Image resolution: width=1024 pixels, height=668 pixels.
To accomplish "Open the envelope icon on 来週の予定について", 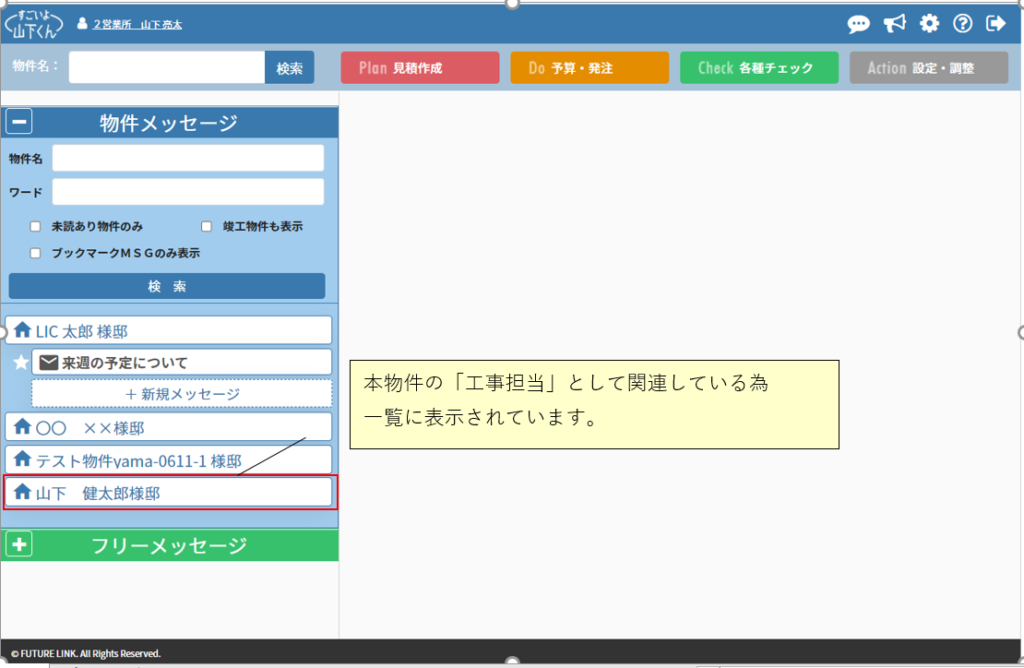I will pos(48,361).
